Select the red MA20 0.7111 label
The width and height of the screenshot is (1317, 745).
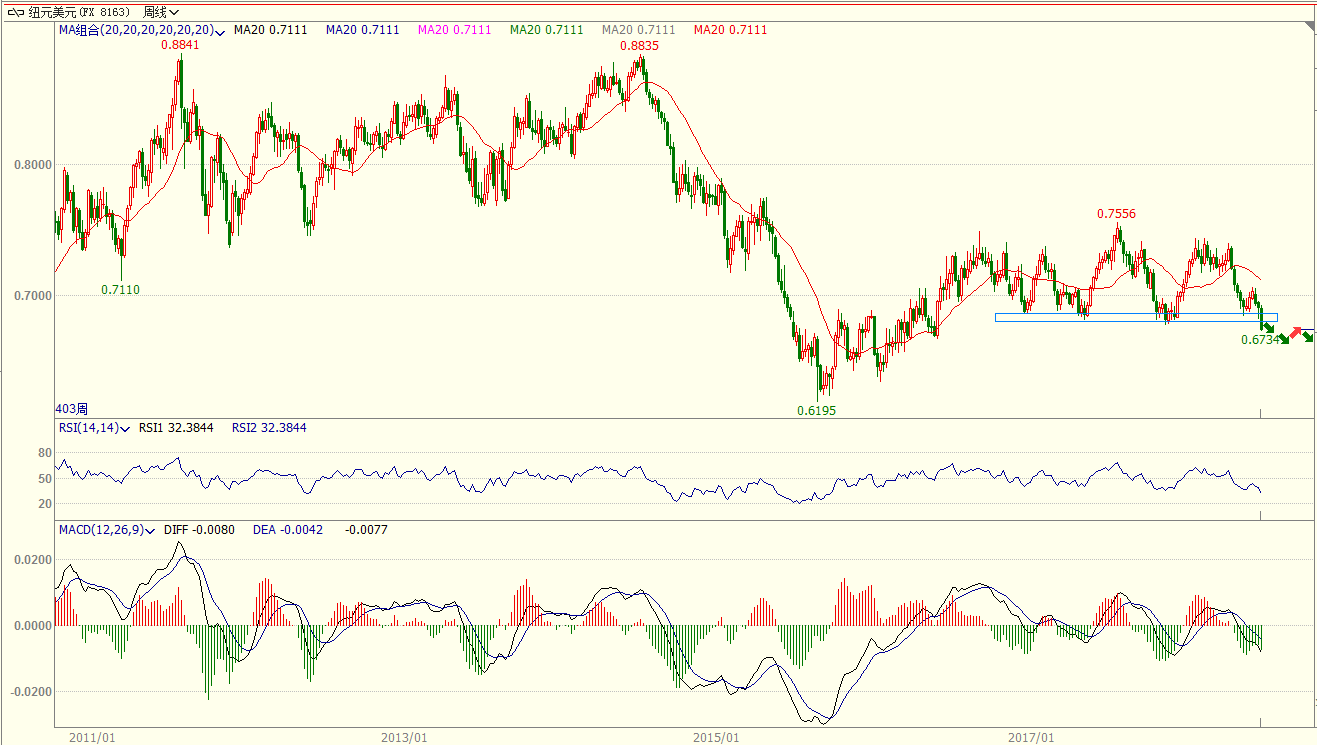pyautogui.click(x=730, y=30)
